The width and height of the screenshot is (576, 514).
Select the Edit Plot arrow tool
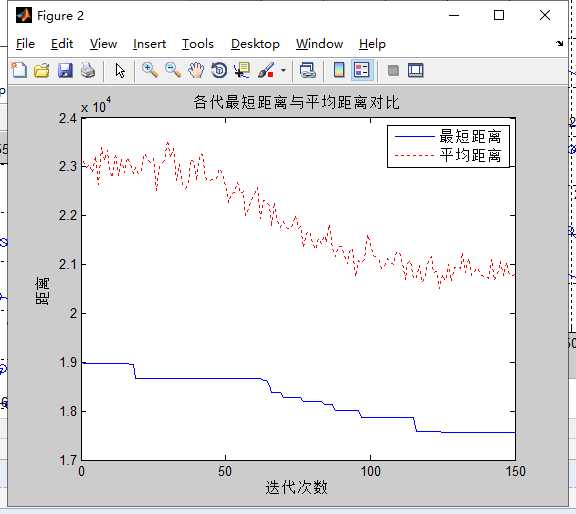[120, 70]
